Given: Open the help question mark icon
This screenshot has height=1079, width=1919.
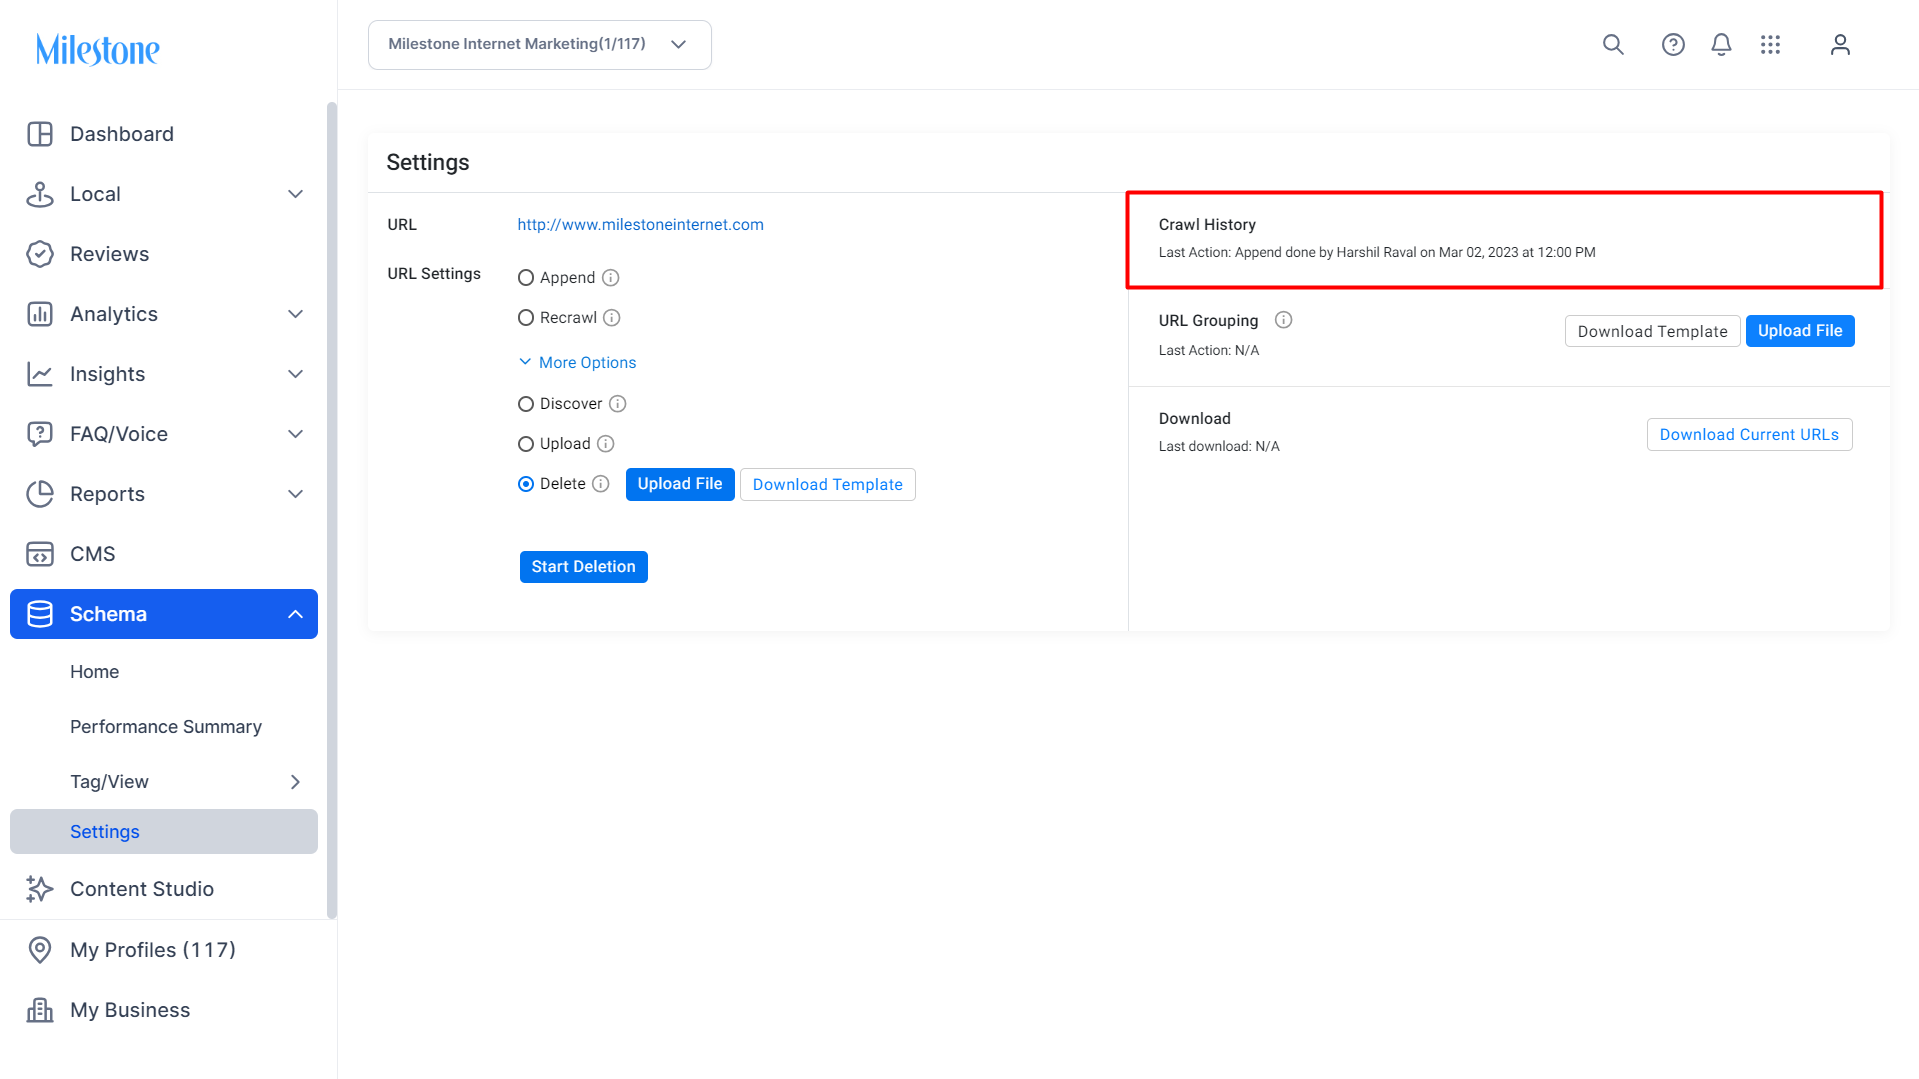Looking at the screenshot, I should click(1673, 45).
